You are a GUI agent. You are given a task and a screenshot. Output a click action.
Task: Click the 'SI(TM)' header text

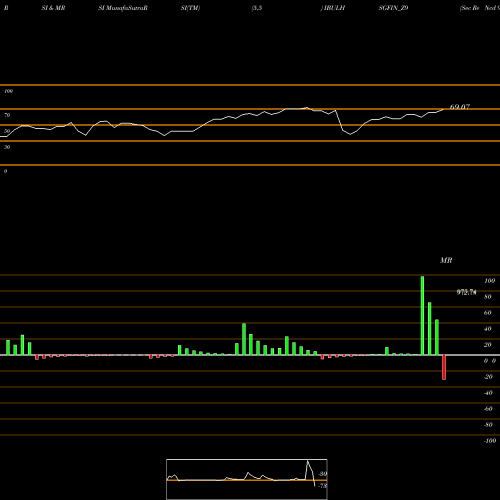(x=190, y=8)
